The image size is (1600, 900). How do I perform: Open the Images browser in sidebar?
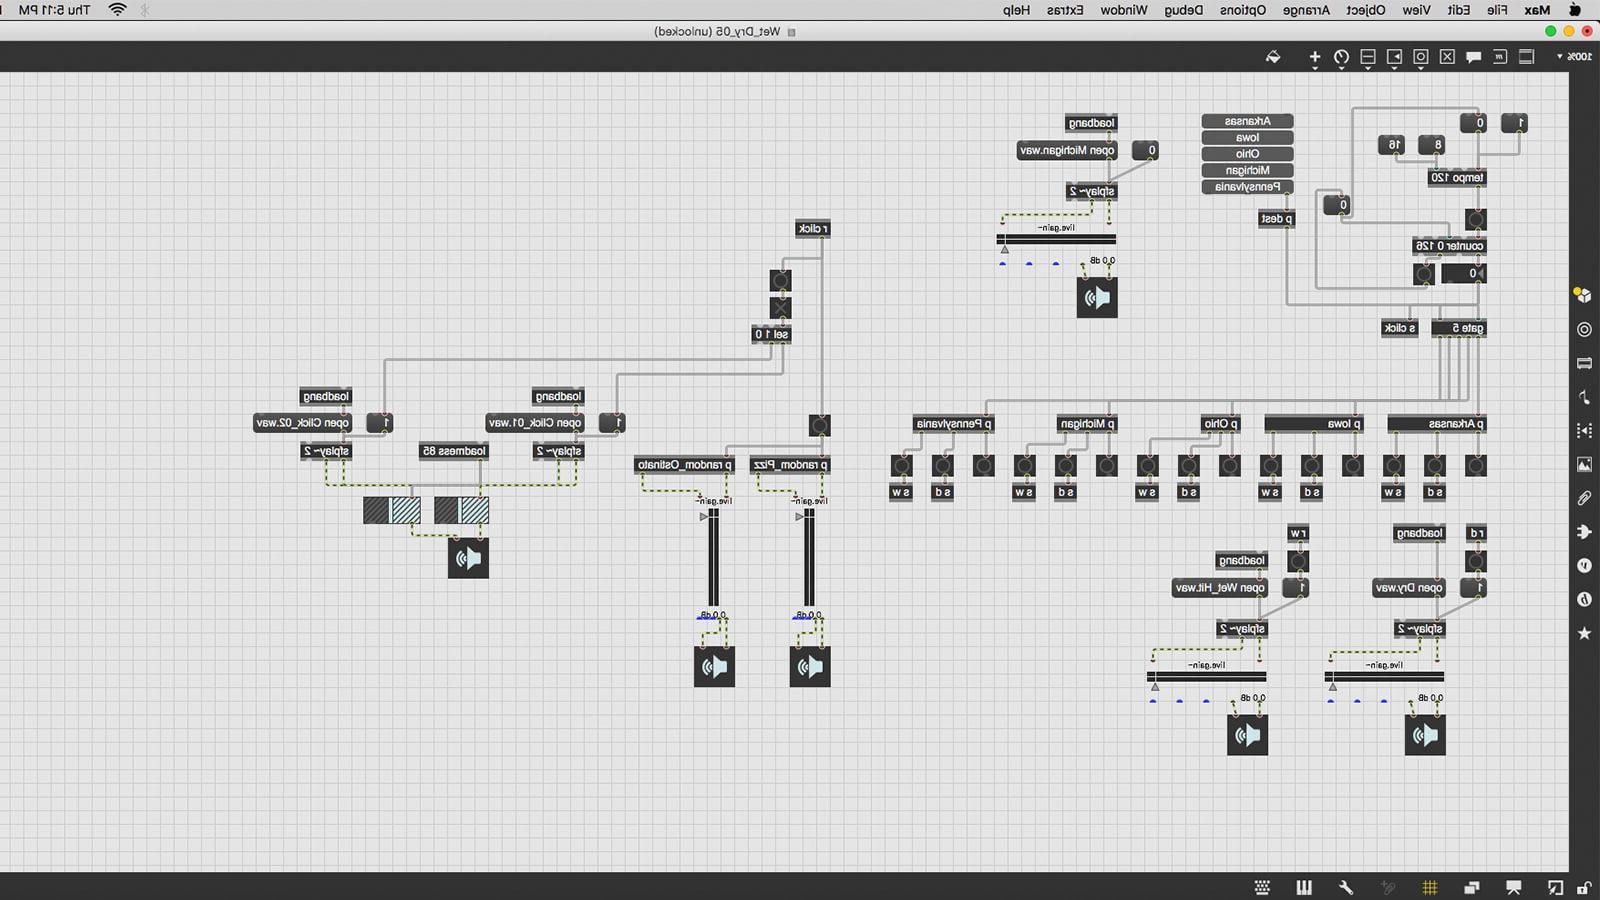click(x=1584, y=464)
